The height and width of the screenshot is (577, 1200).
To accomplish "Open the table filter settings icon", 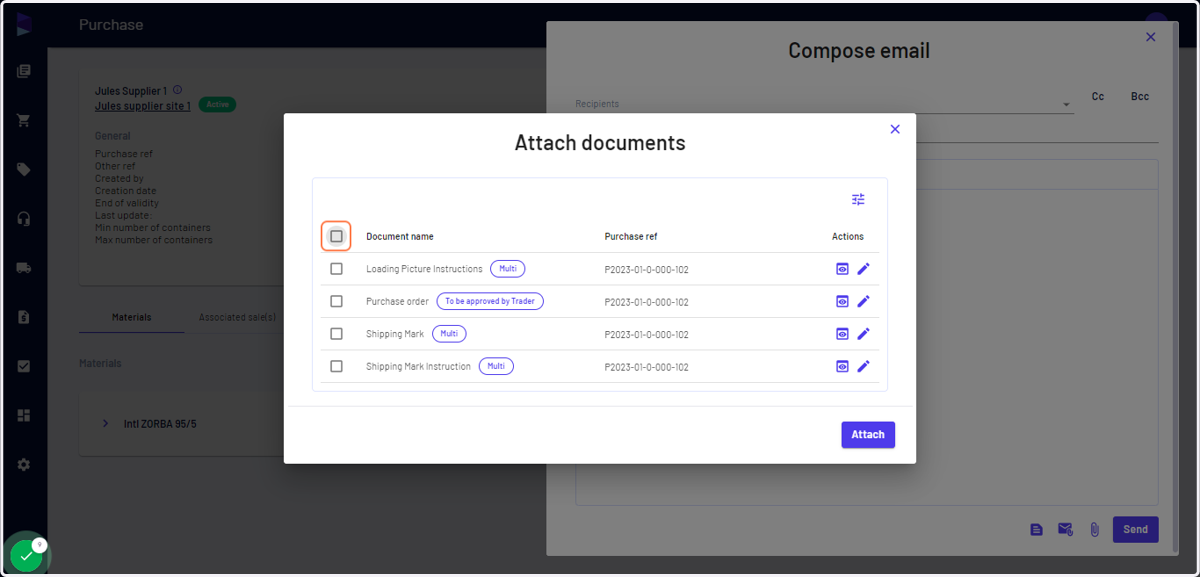I will pyautogui.click(x=858, y=199).
